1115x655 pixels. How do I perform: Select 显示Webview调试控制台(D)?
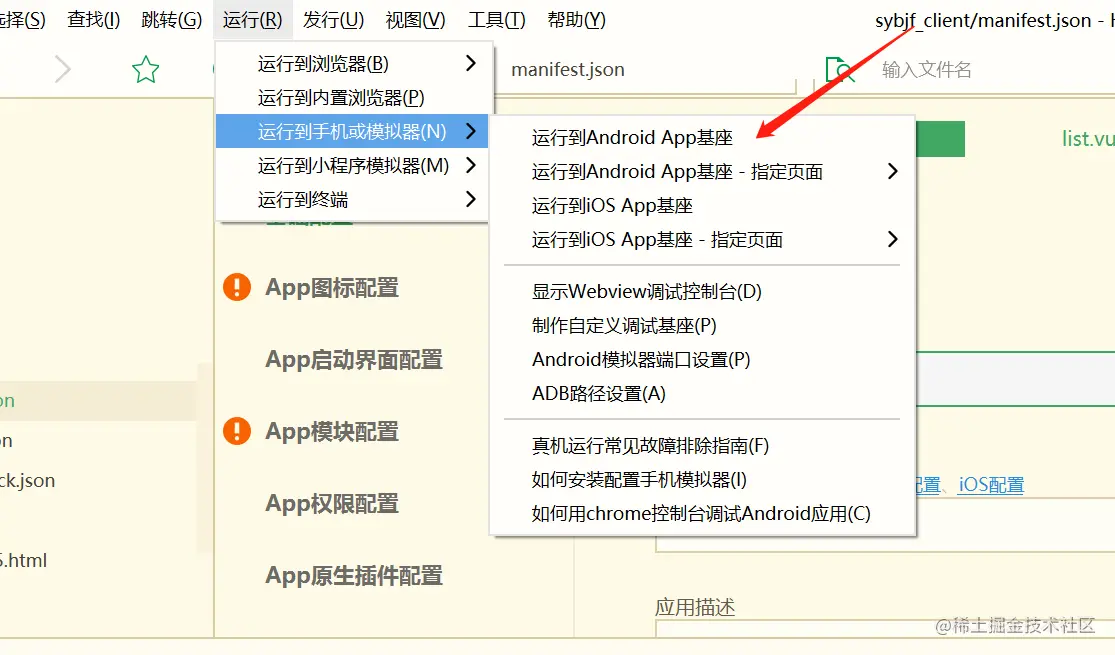pos(703,292)
